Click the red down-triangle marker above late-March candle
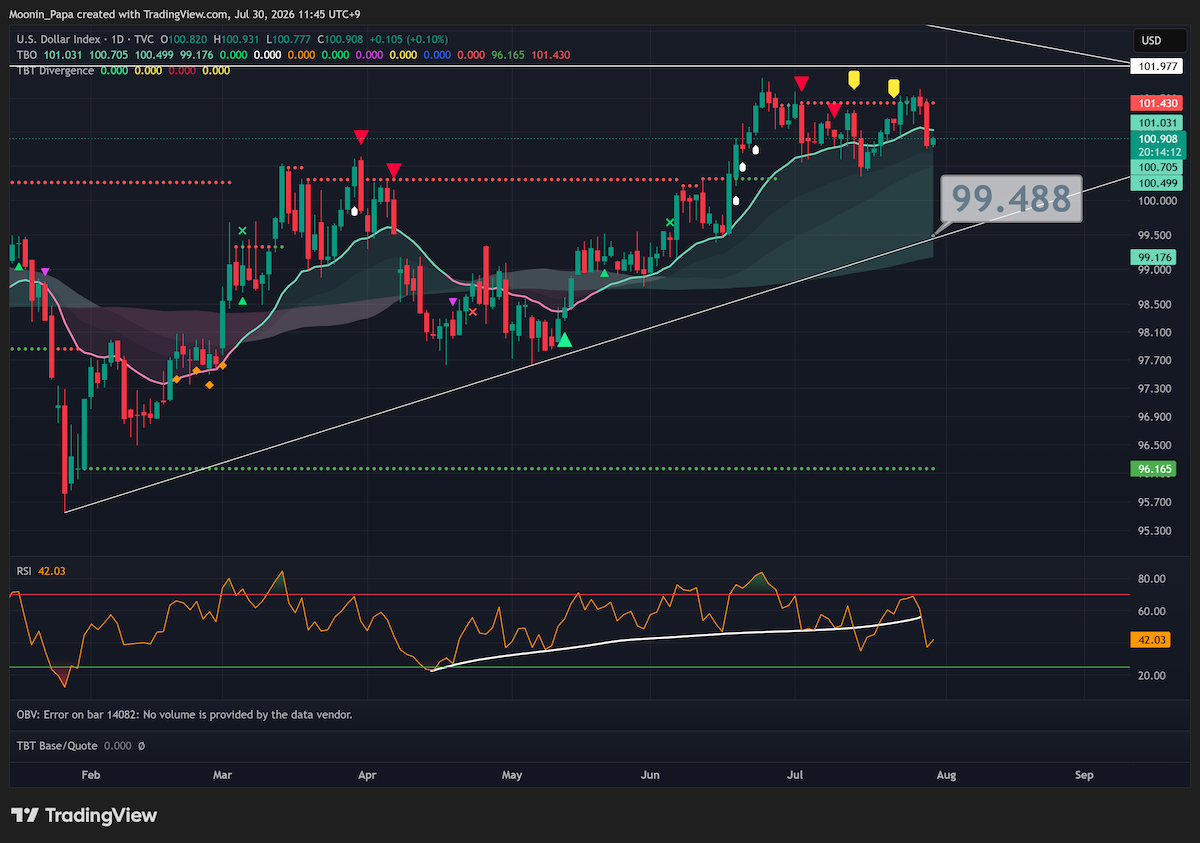Viewport: 1200px width, 843px height. (360, 136)
